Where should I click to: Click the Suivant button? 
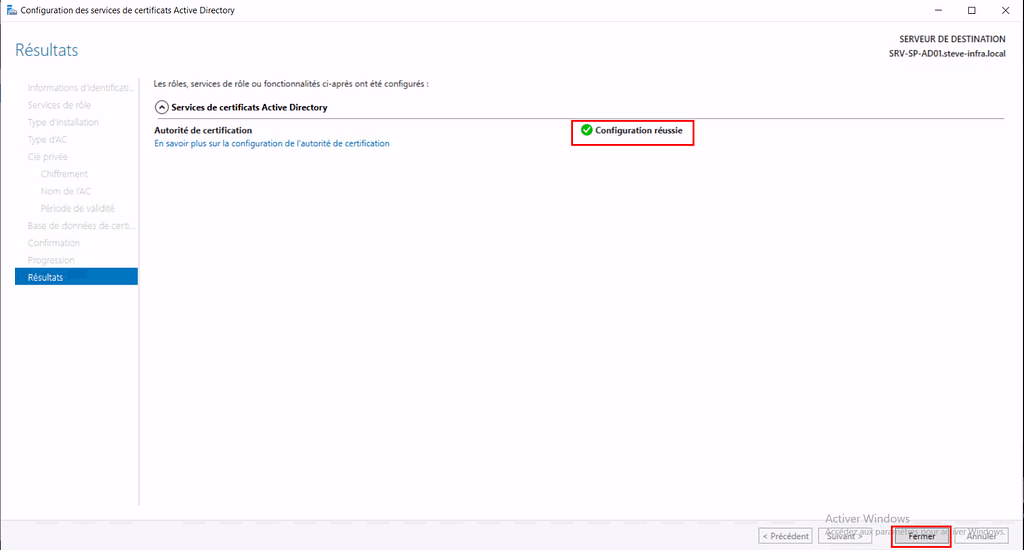[844, 536]
